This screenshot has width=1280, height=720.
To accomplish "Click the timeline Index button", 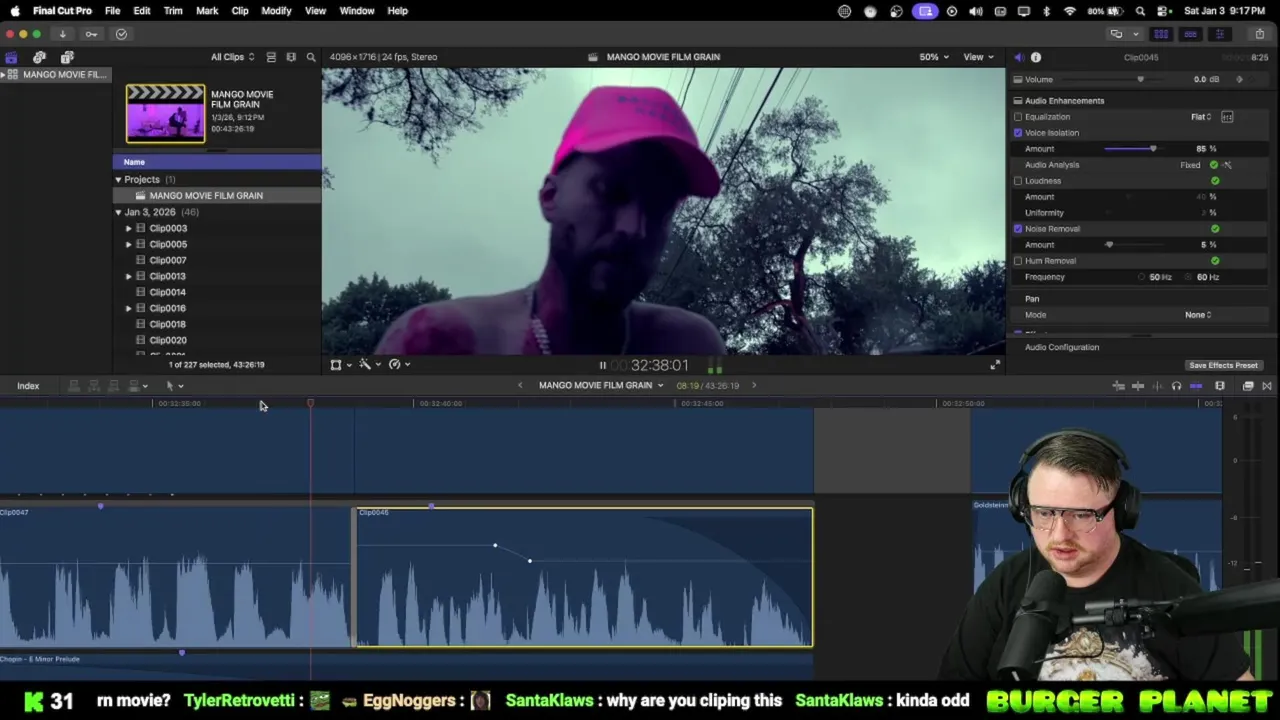I will click(28, 386).
